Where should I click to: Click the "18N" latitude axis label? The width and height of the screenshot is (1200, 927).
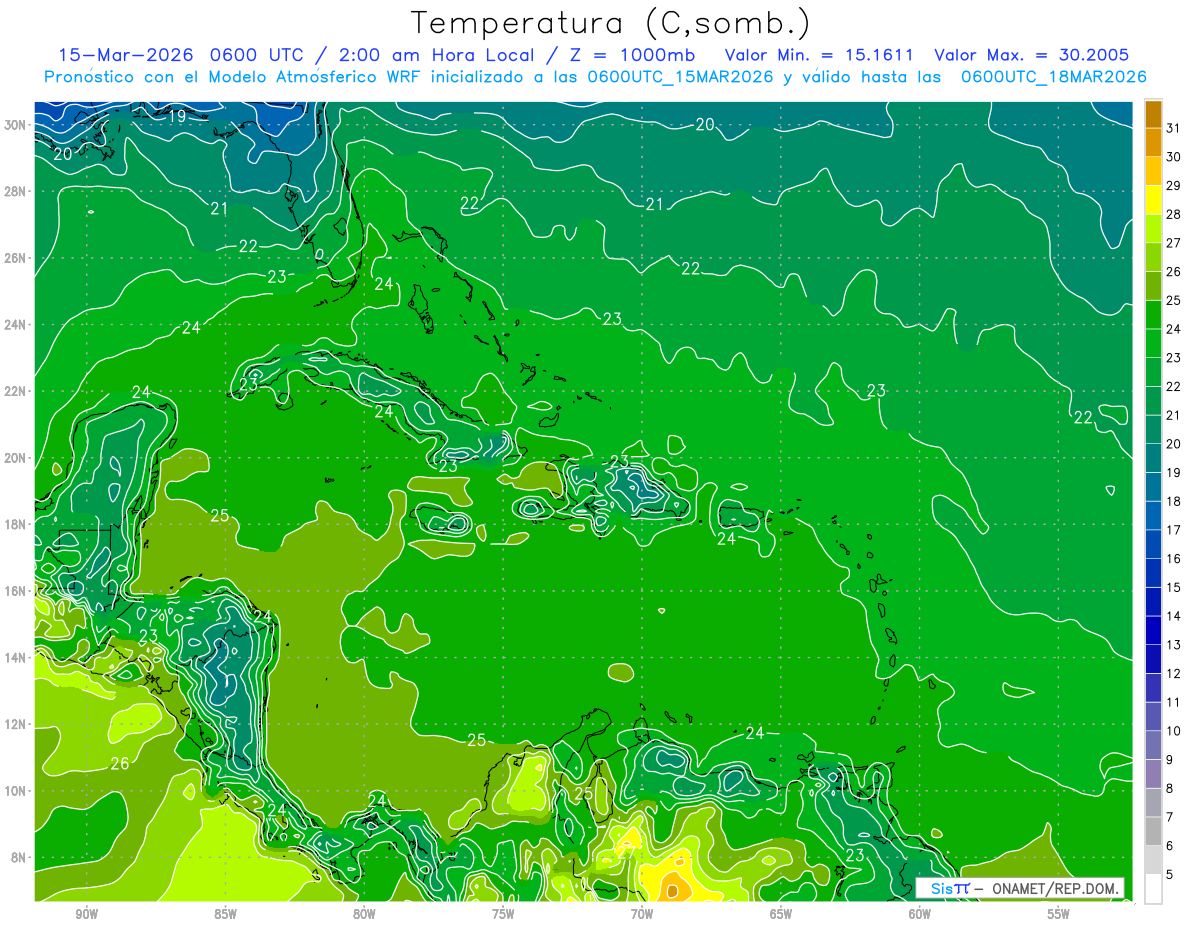(15, 524)
